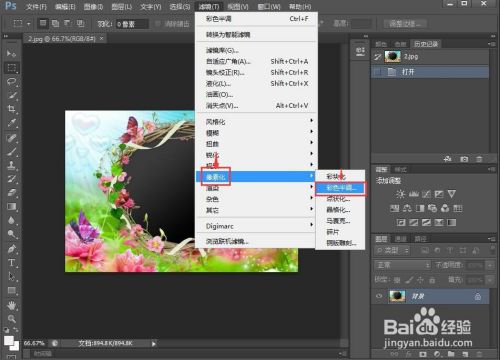Select the Dodge tool
Image resolution: width=500 pixels, height=360 pixels.
click(11, 234)
